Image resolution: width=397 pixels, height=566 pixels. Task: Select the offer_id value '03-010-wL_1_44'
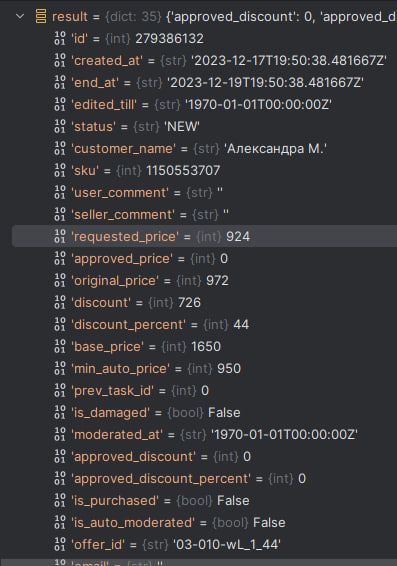pos(227,545)
